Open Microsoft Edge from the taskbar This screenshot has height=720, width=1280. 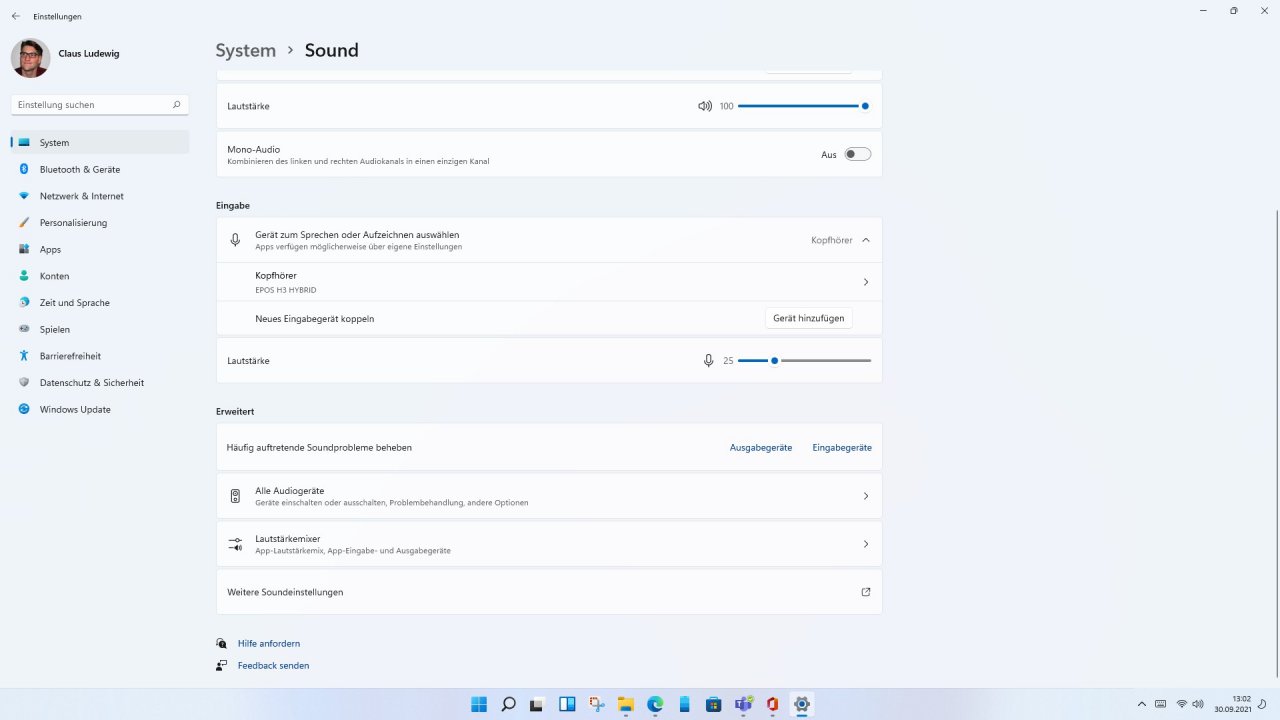pyautogui.click(x=655, y=704)
